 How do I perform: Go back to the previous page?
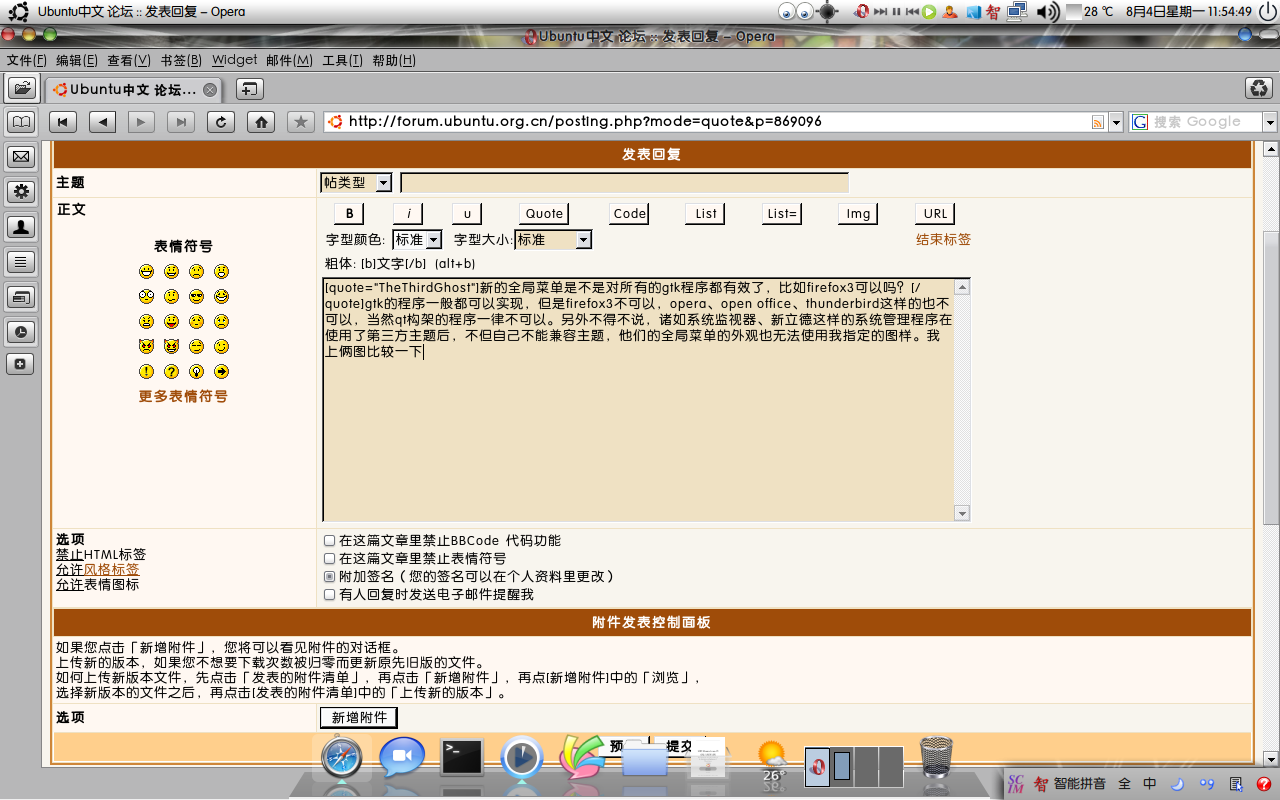(x=102, y=122)
